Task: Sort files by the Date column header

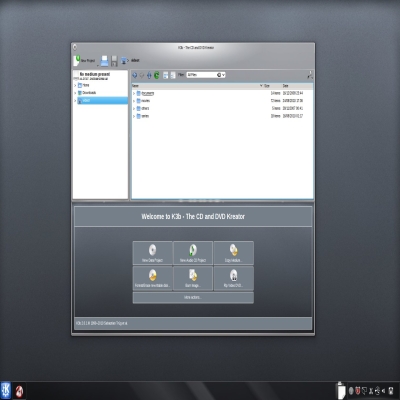Action: (297, 86)
